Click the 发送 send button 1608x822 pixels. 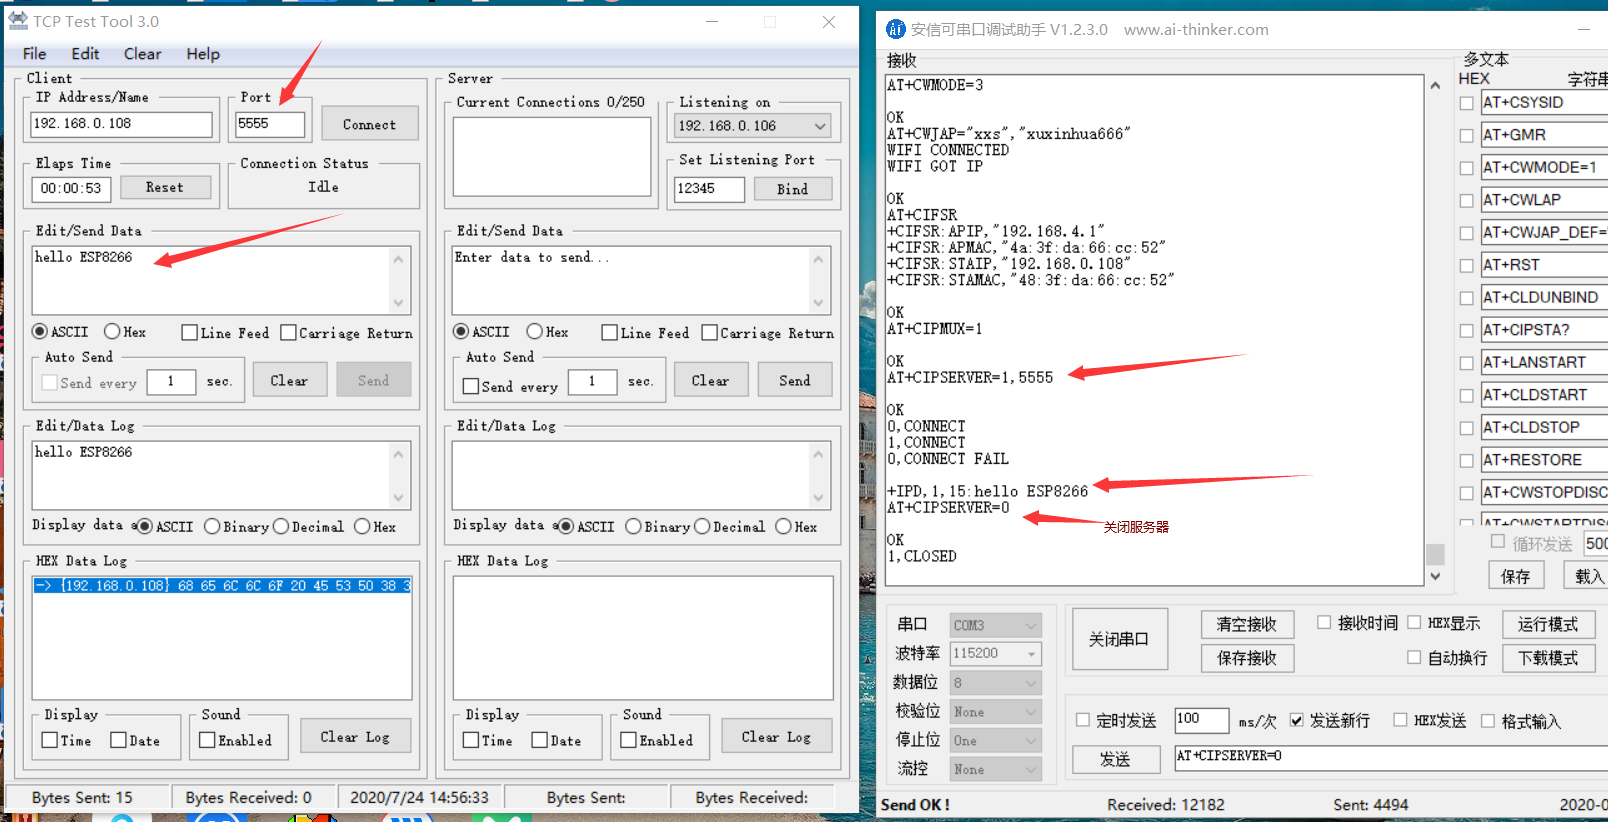click(1116, 760)
